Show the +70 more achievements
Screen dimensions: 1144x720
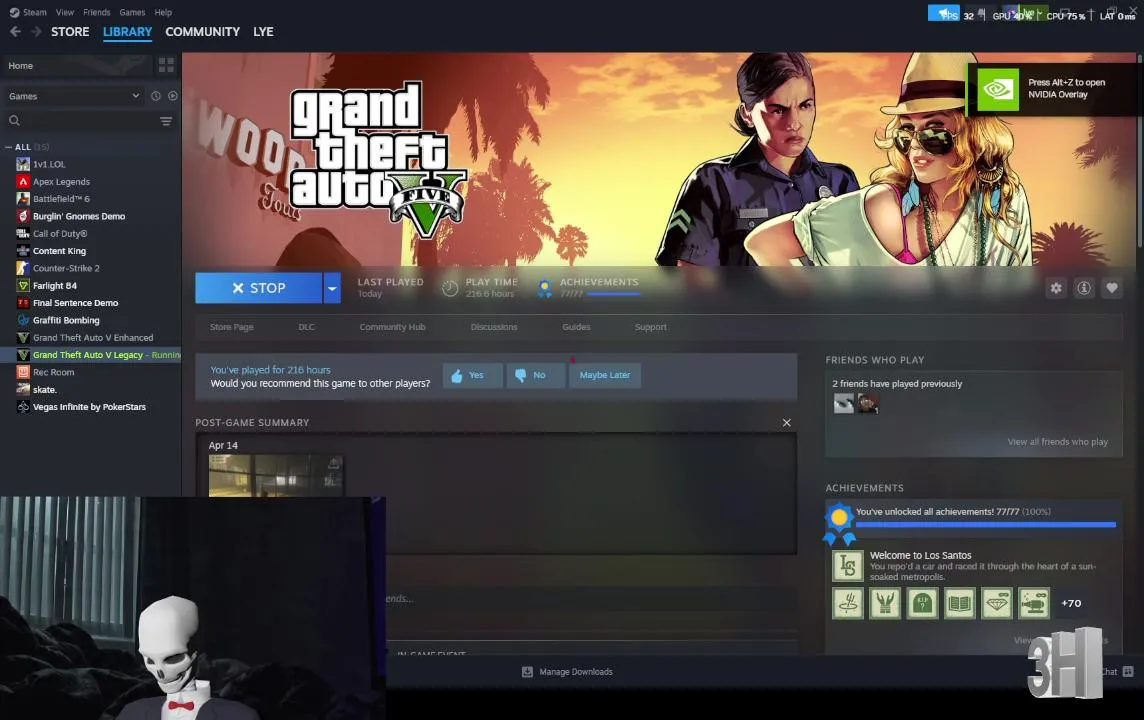1071,603
